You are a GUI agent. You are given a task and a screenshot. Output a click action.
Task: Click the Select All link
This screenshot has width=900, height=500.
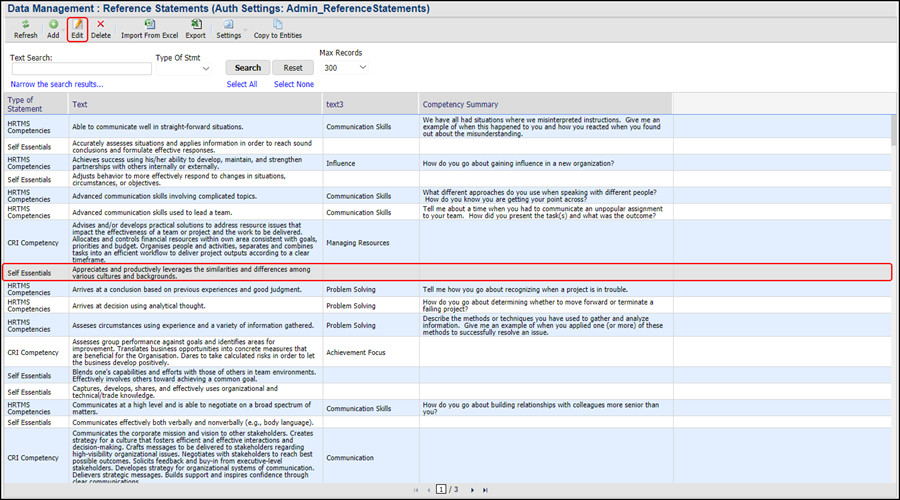coord(242,85)
